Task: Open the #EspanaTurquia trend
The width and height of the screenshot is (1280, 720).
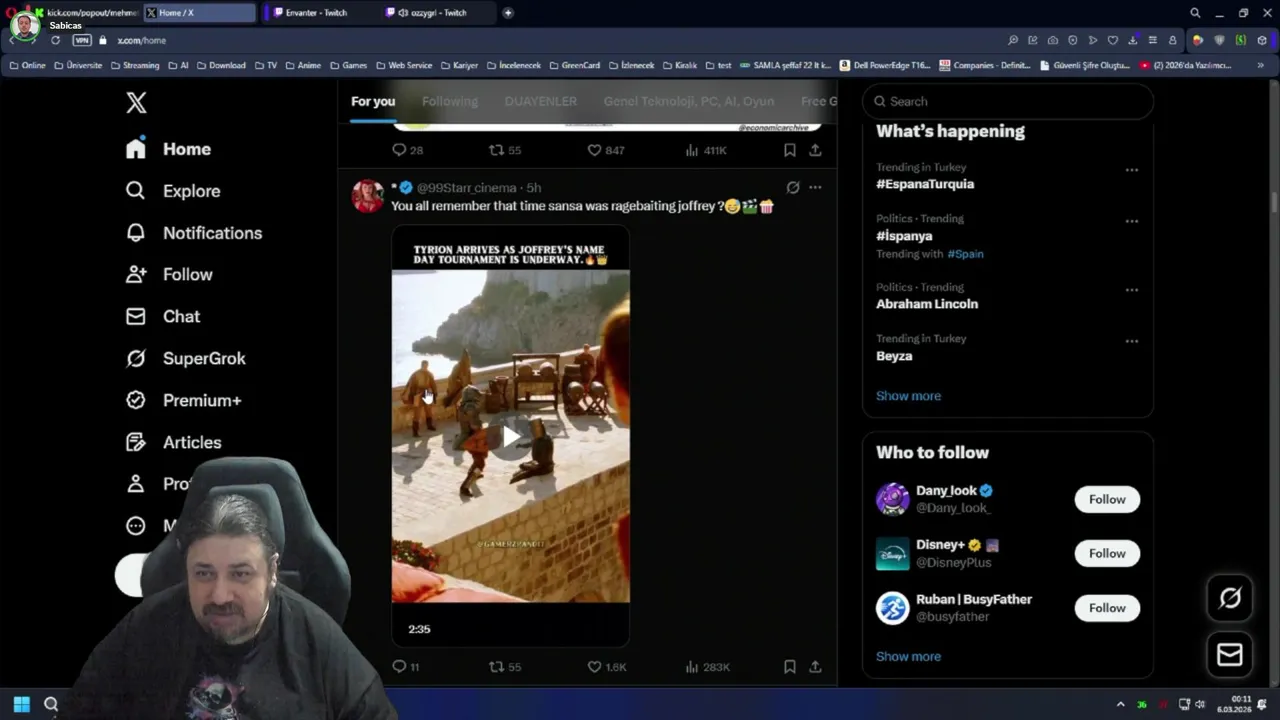Action: 925,184
